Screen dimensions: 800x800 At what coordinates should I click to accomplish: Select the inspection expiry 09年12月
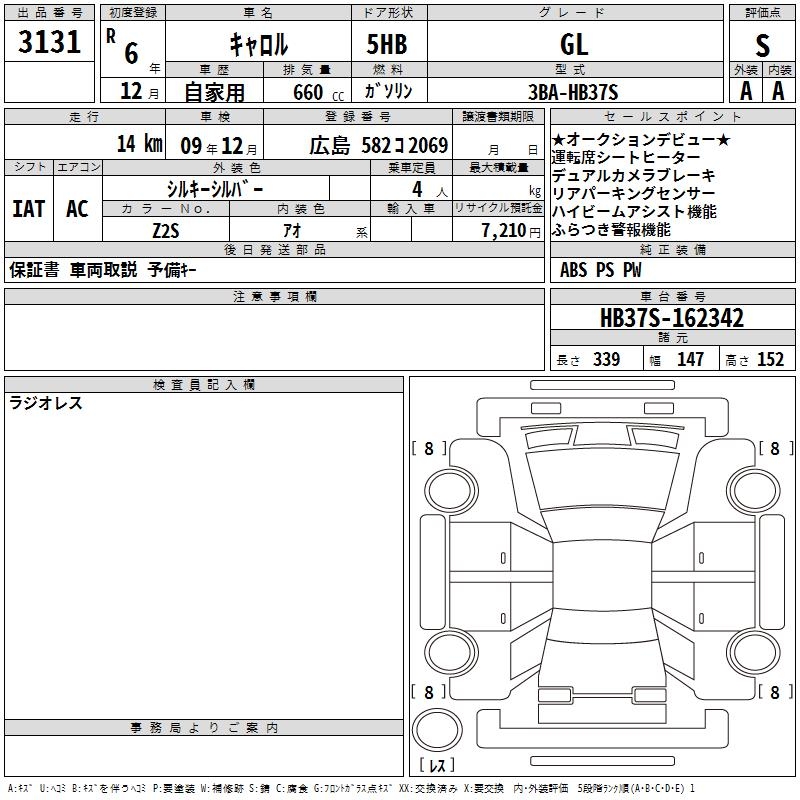coord(219,146)
